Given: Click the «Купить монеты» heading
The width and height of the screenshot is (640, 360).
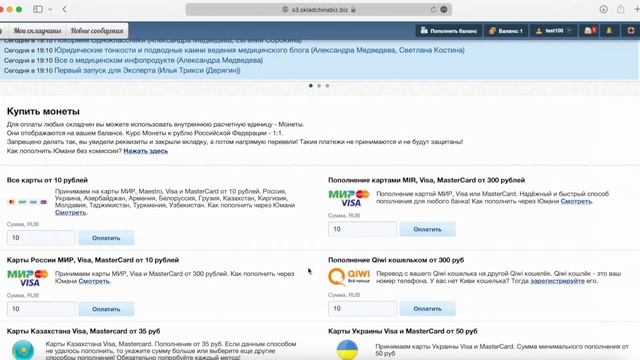Looking at the screenshot, I should click(43, 111).
